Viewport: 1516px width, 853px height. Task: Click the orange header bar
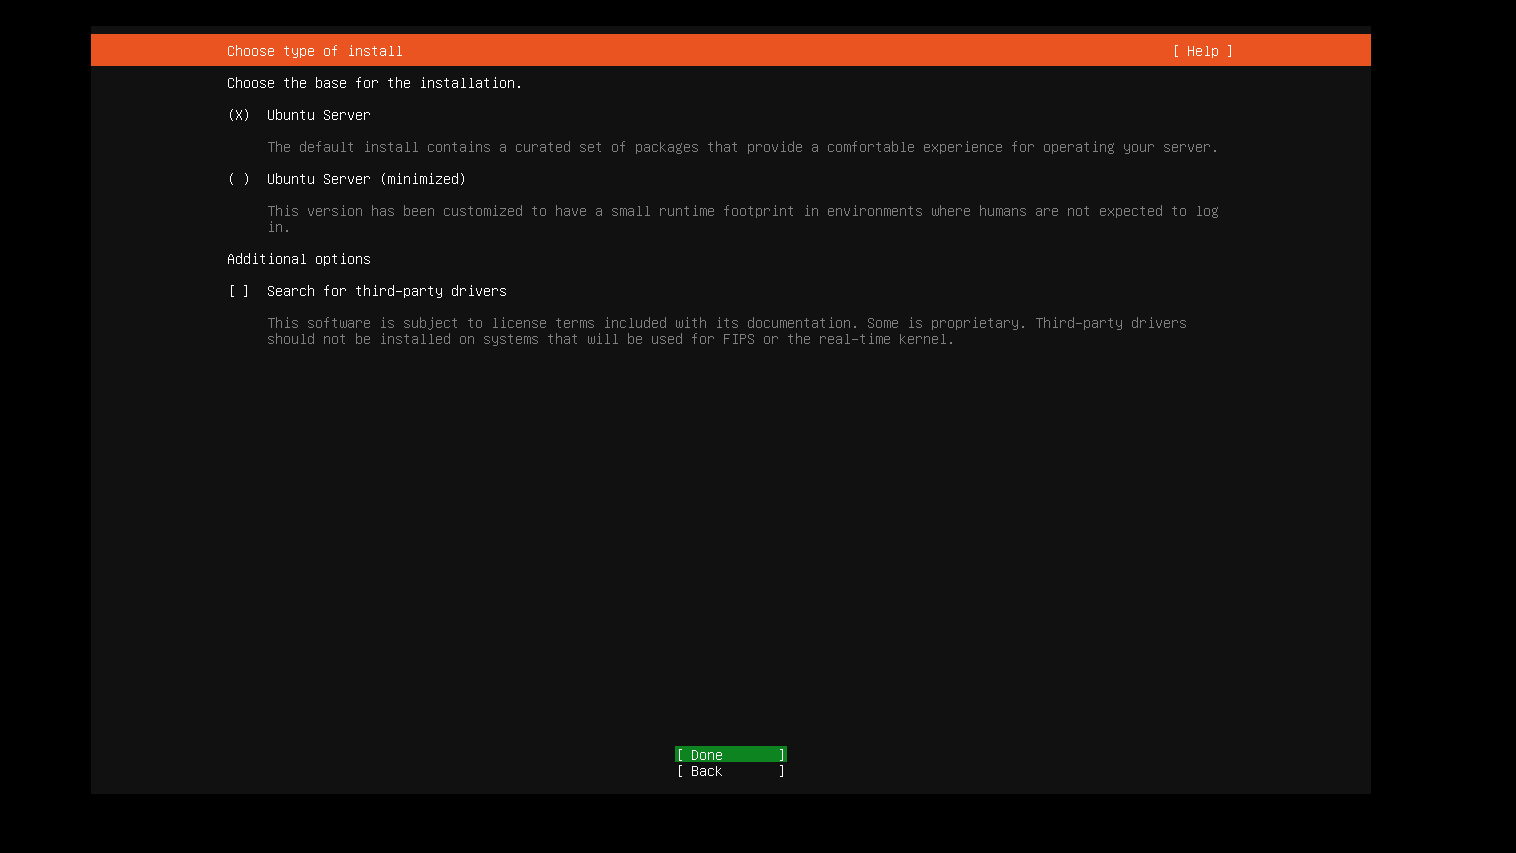pos(730,50)
